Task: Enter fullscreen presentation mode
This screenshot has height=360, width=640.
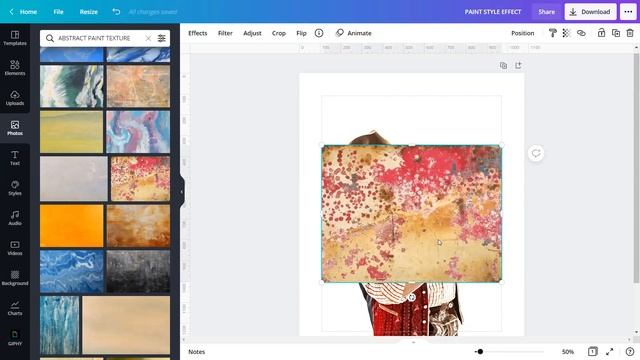Action: 610,351
